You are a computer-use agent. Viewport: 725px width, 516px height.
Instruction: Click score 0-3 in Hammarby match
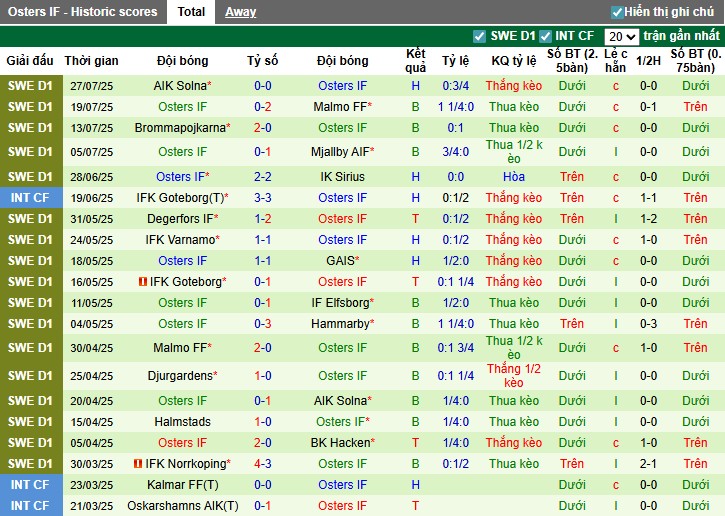(263, 324)
